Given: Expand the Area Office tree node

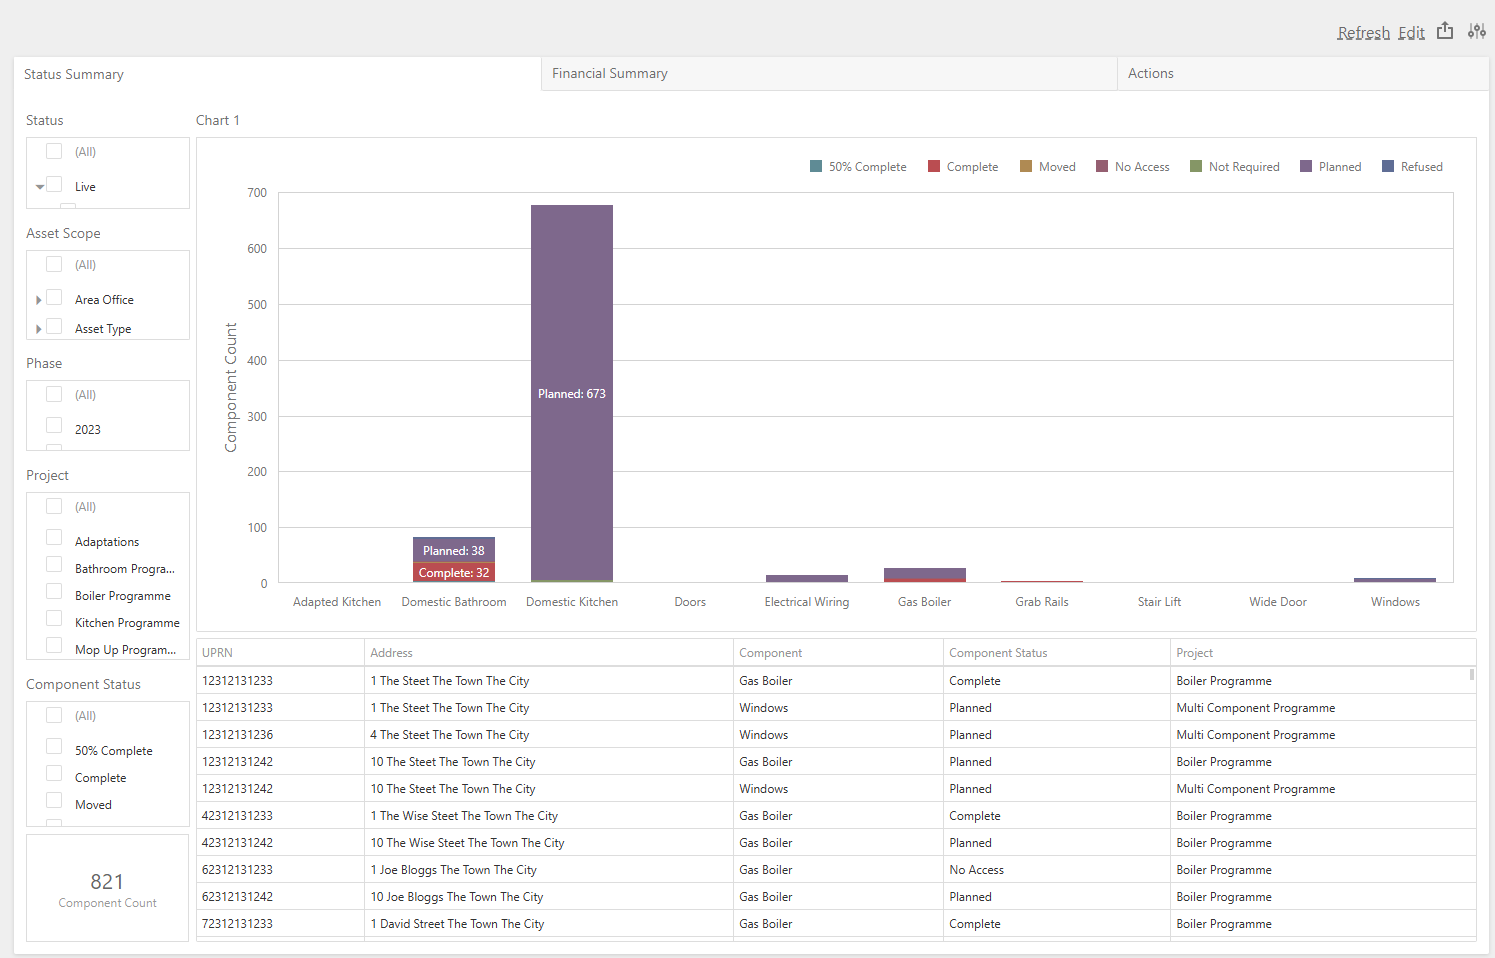Looking at the screenshot, I should pyautogui.click(x=39, y=300).
